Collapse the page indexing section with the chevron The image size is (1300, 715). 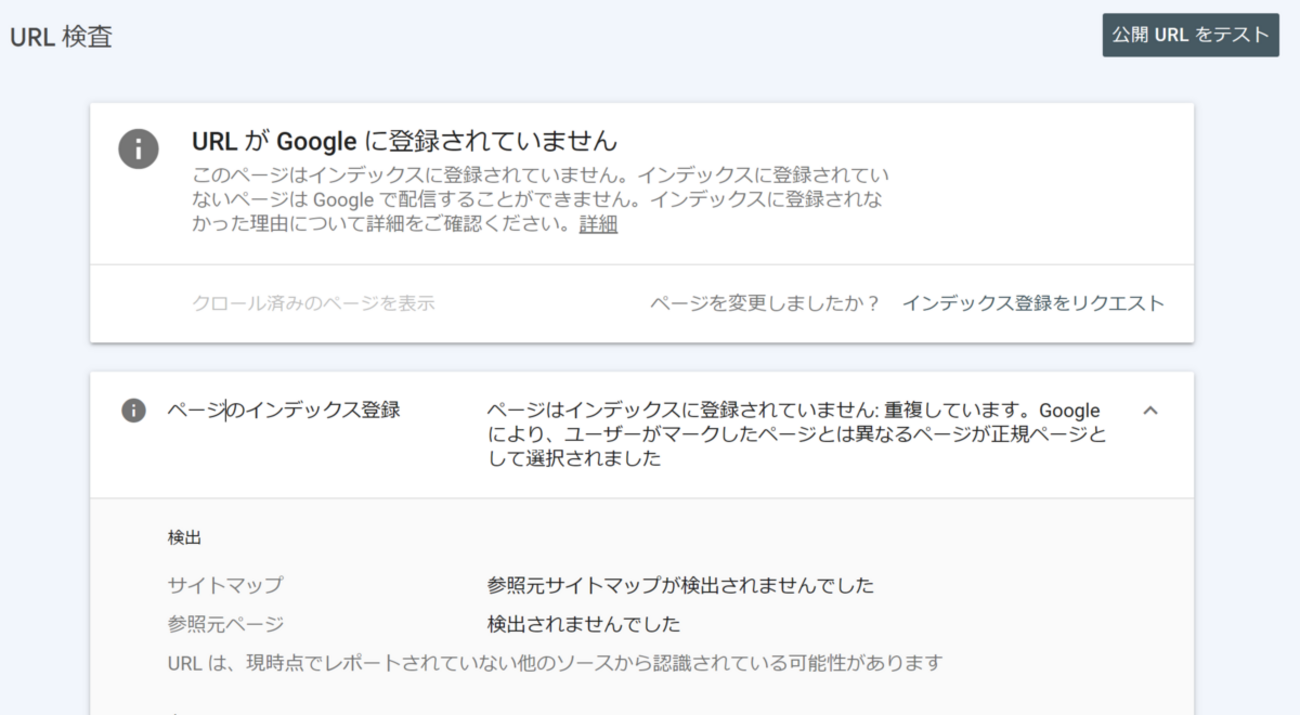pos(1150,410)
